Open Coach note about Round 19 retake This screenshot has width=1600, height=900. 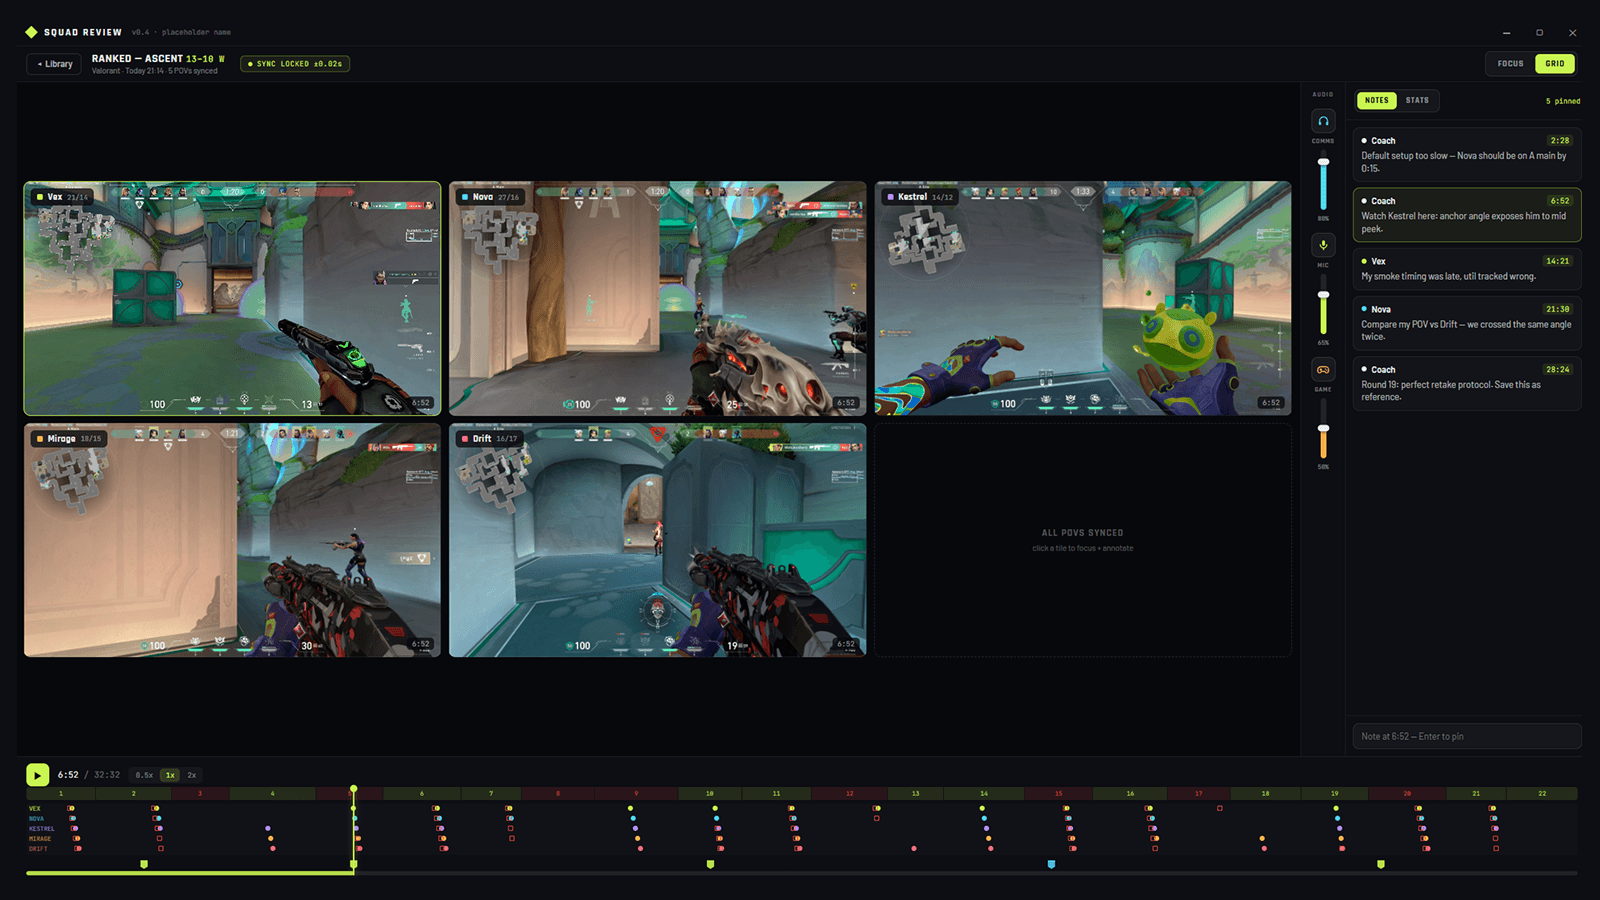tap(1467, 383)
